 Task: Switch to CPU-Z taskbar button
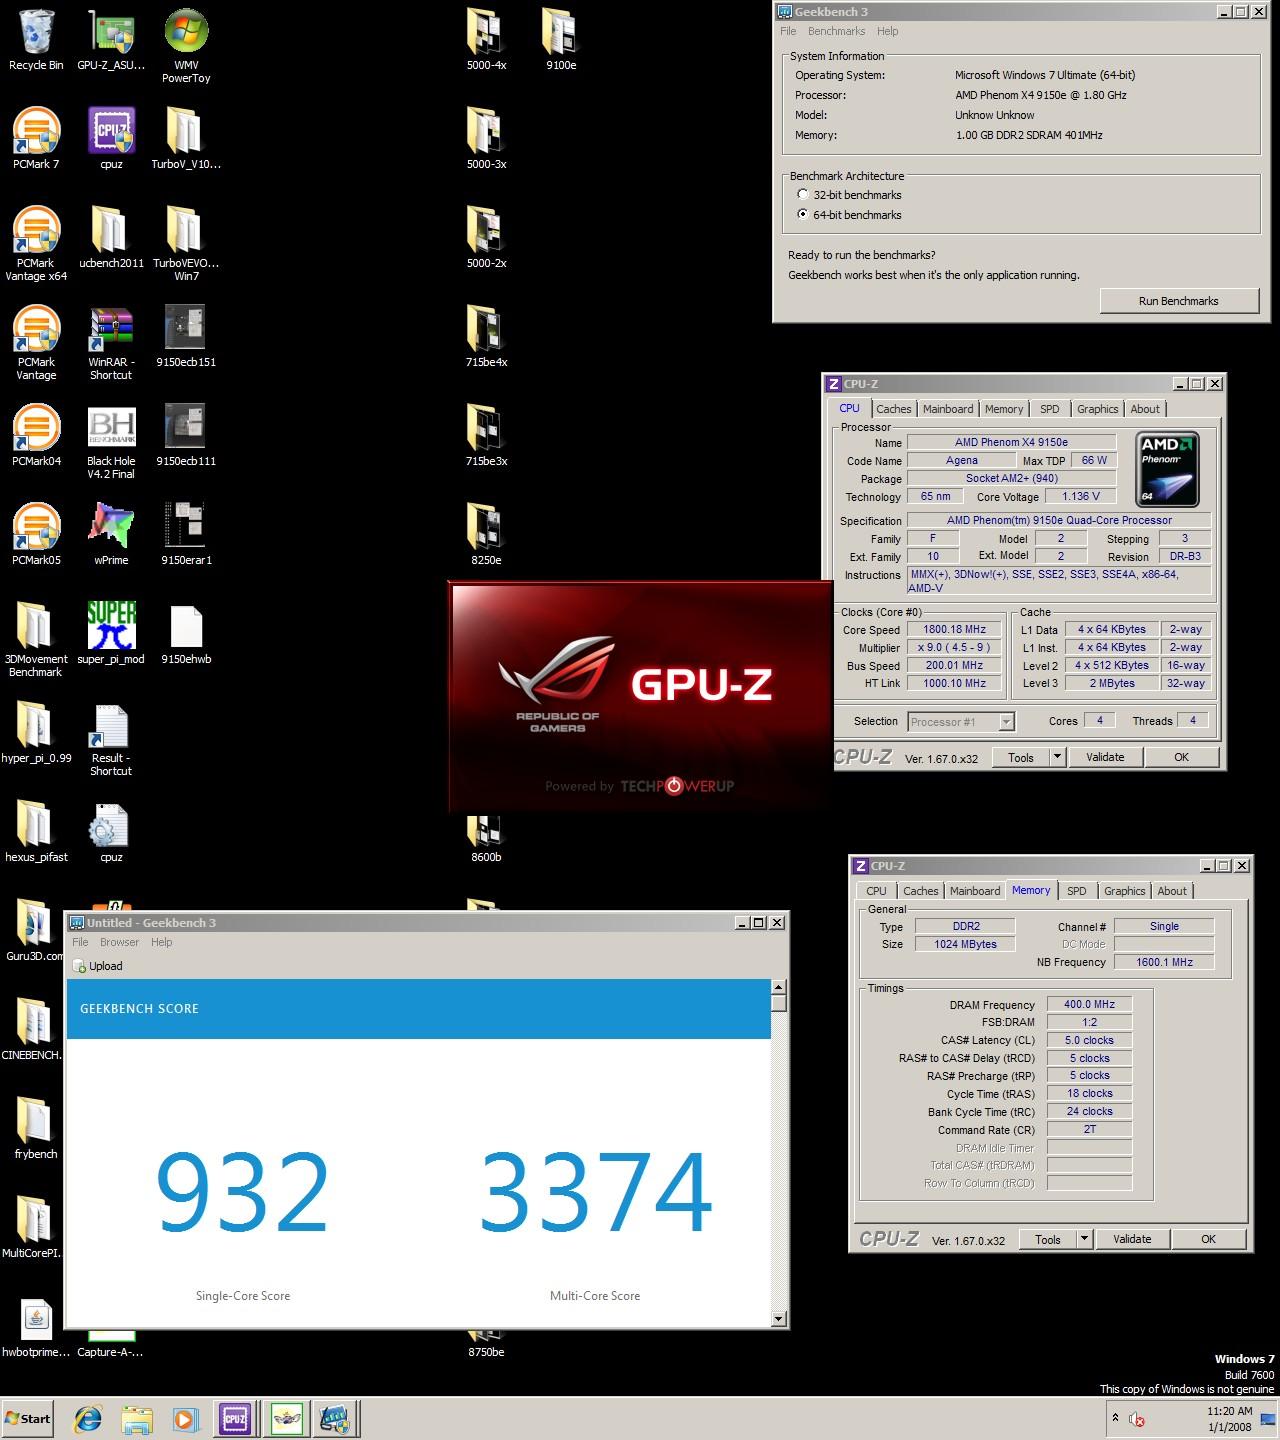pyautogui.click(x=236, y=1418)
